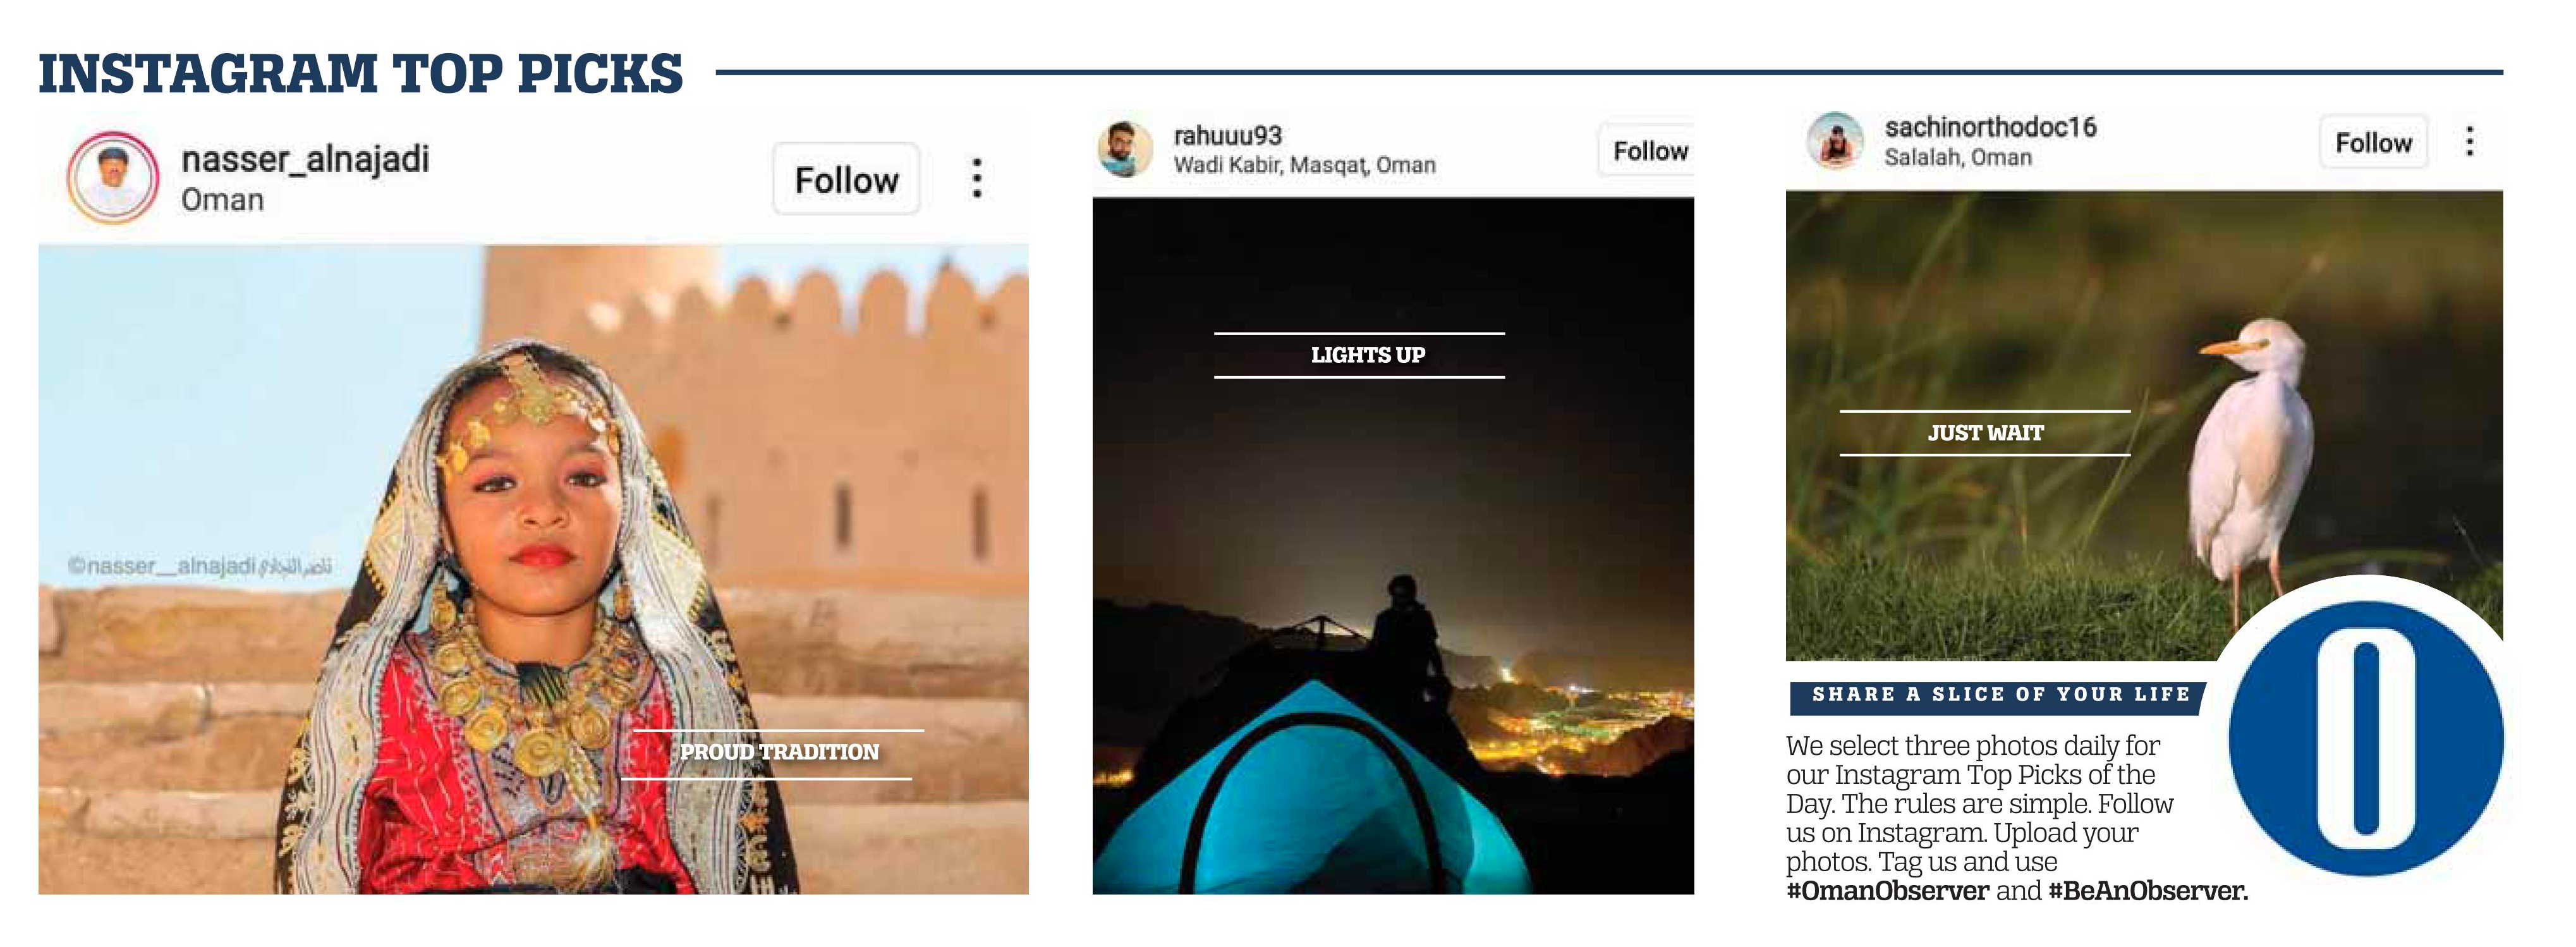Open three-dot menu on sachinorthodoc16's post

pos(2469,141)
